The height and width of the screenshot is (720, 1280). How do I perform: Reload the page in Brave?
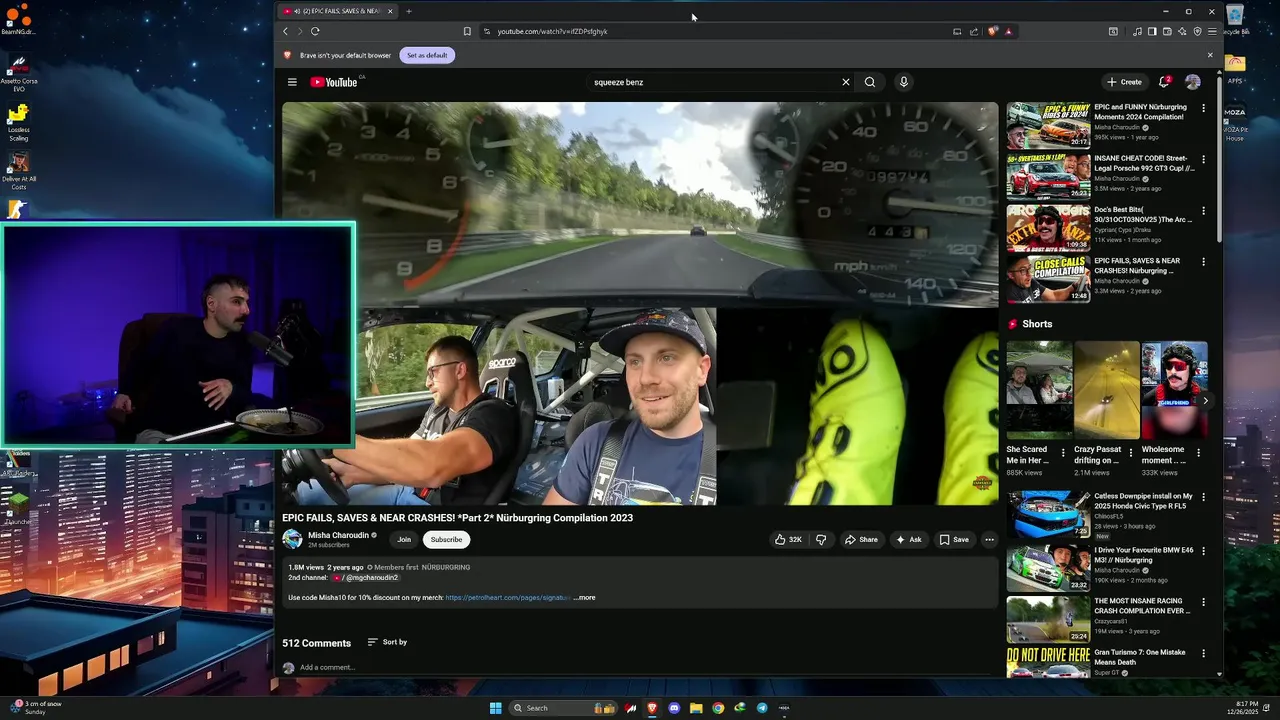coord(315,31)
